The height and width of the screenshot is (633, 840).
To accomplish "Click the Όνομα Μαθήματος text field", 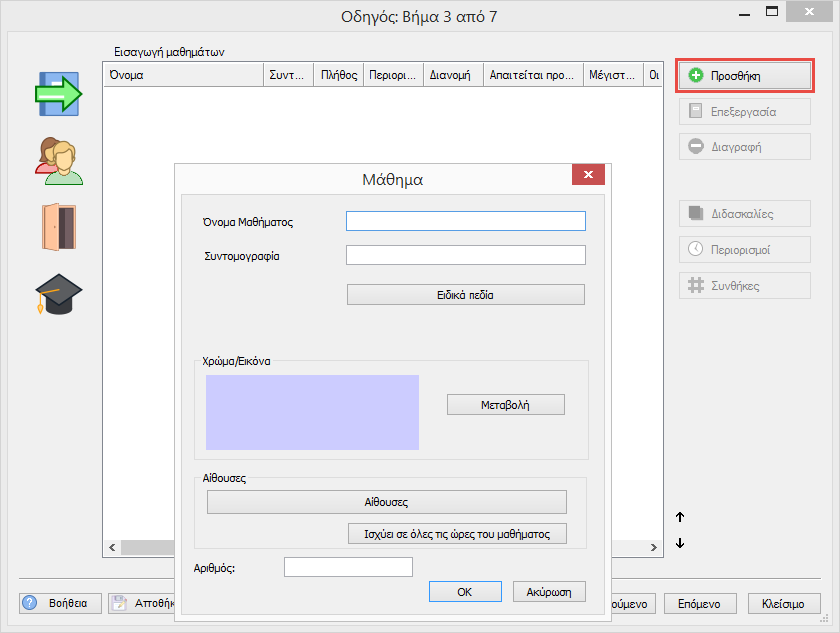I will pyautogui.click(x=465, y=221).
